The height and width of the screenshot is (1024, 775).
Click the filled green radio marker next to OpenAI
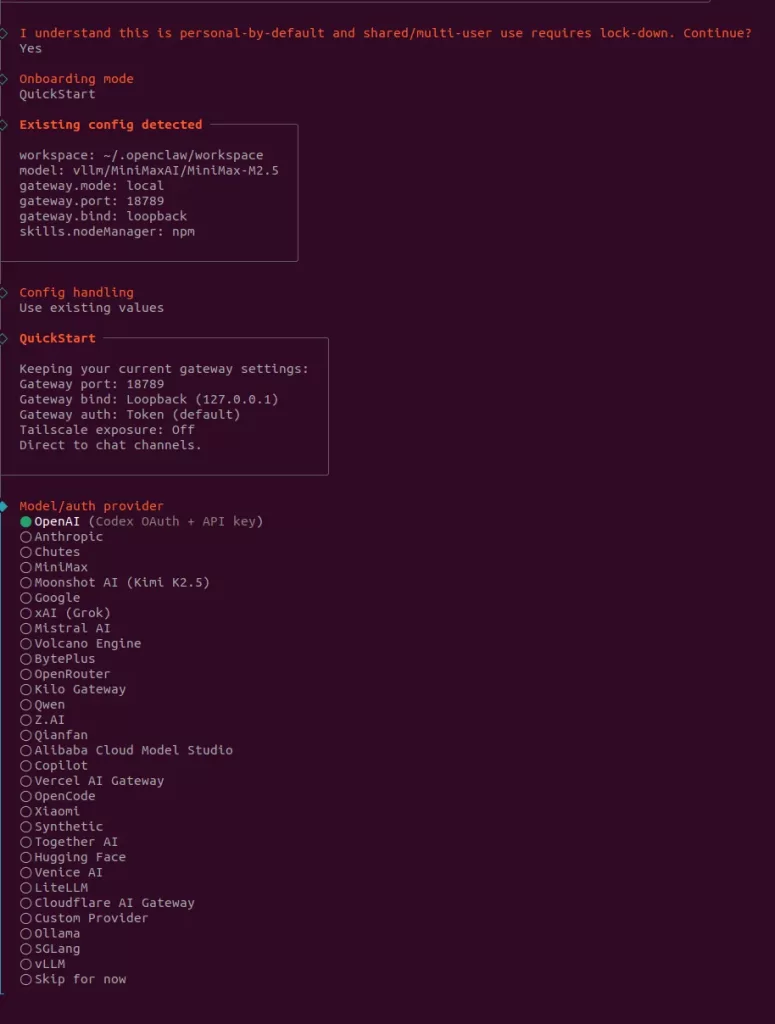tap(25, 521)
